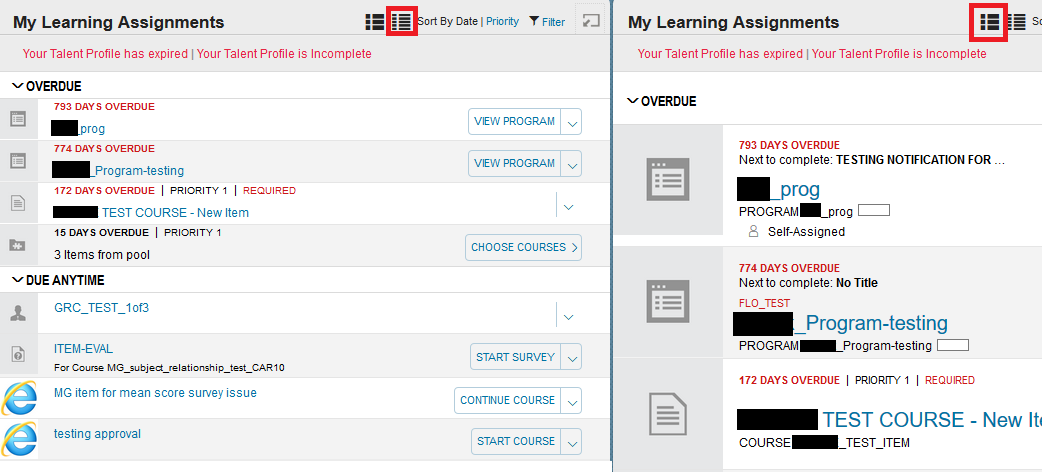Open the _Program-testing link in left panel

[138, 171]
